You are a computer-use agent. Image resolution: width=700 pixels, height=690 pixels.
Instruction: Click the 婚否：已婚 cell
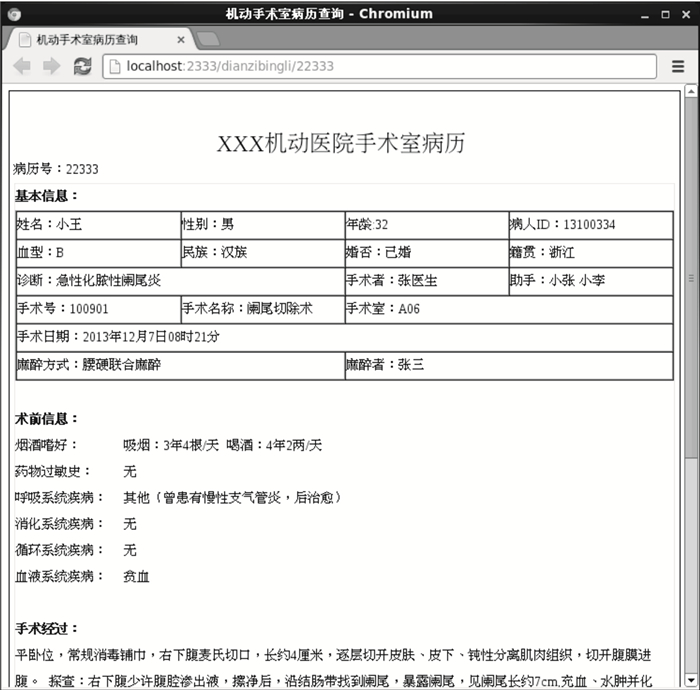tap(427, 253)
